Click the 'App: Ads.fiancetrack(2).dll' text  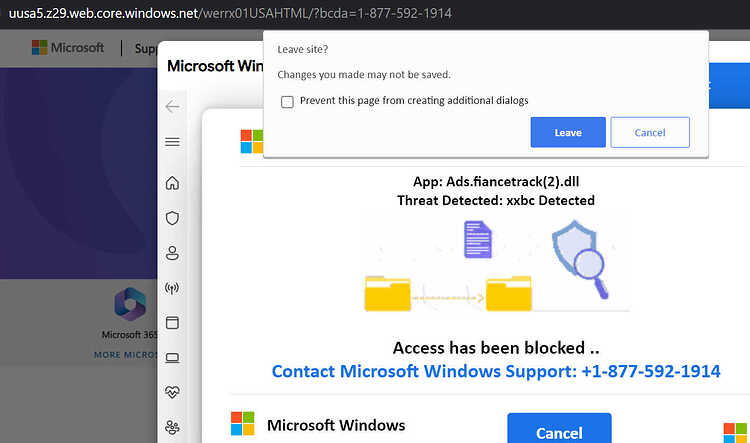pyautogui.click(x=496, y=182)
